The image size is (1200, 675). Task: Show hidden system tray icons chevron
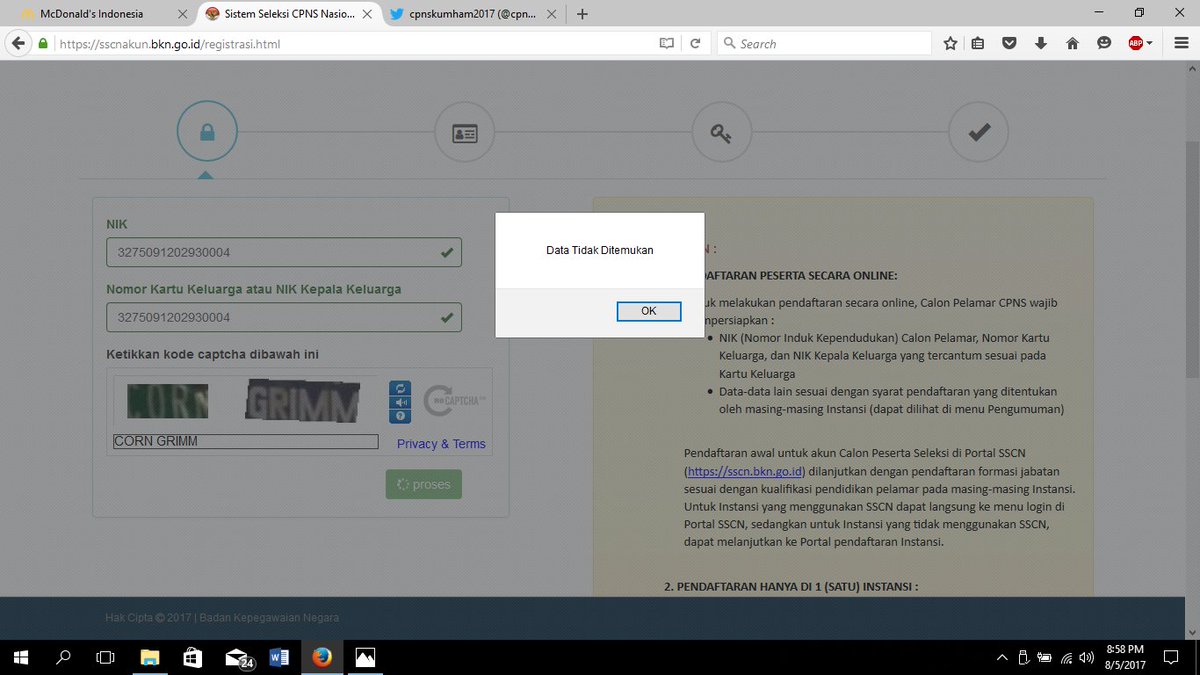[x=1003, y=657]
